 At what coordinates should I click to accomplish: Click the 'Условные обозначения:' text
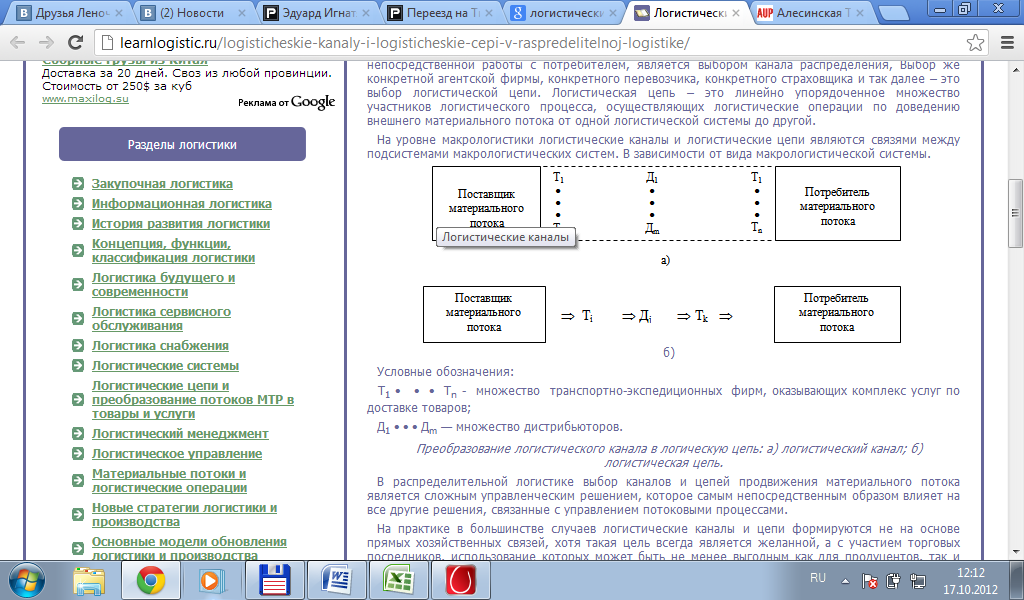point(445,372)
